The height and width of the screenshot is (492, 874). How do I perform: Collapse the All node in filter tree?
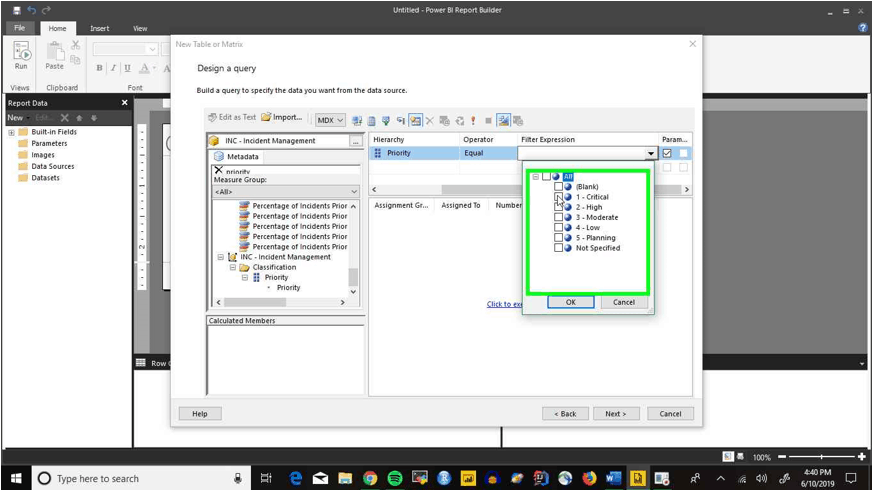pos(536,177)
